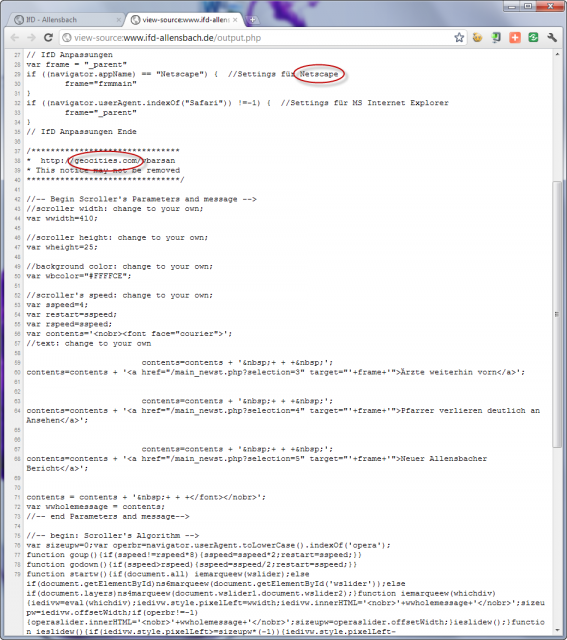567x640 pixels.
Task: Click '//scroller's speed: change to your own;' comment
Action: pos(120,296)
